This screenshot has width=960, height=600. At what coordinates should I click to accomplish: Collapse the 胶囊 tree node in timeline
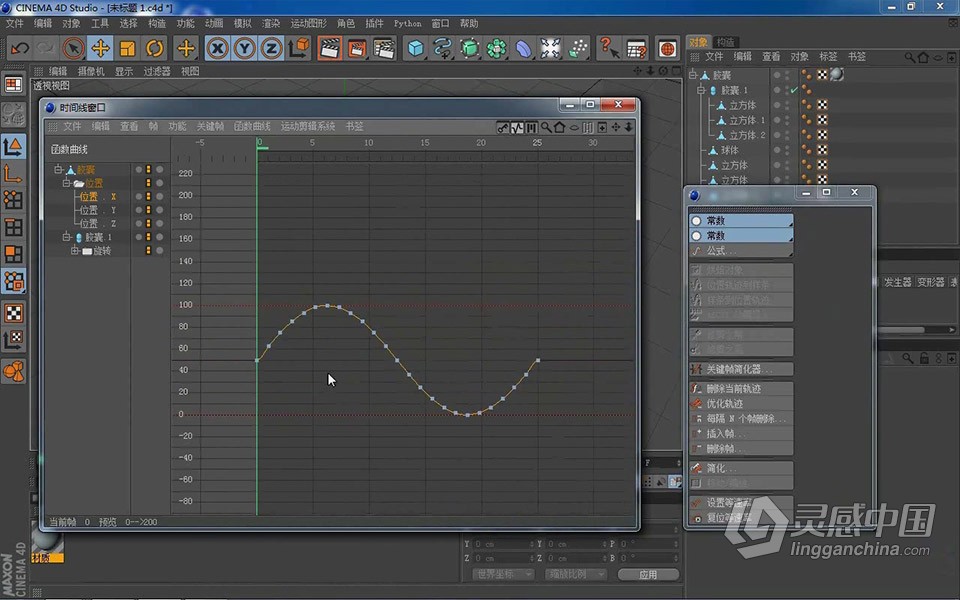58,169
